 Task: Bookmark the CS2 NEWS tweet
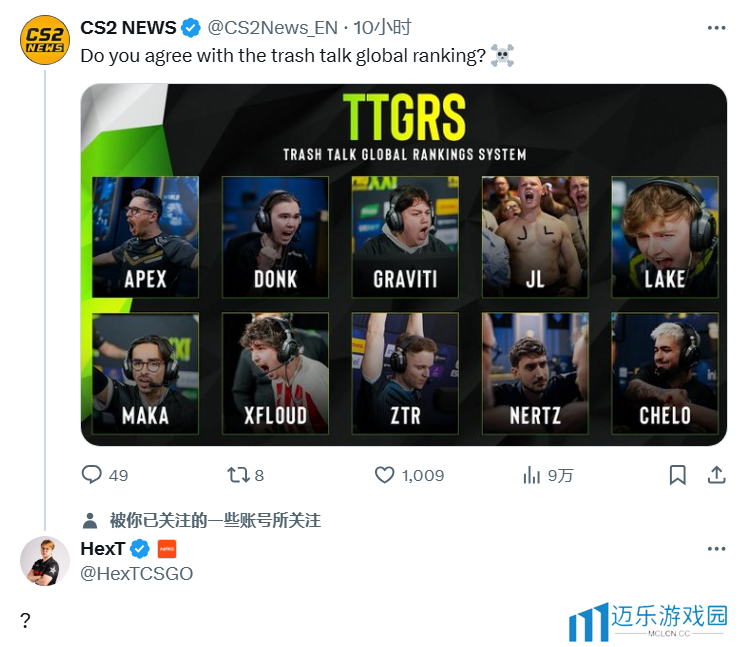pyautogui.click(x=677, y=475)
